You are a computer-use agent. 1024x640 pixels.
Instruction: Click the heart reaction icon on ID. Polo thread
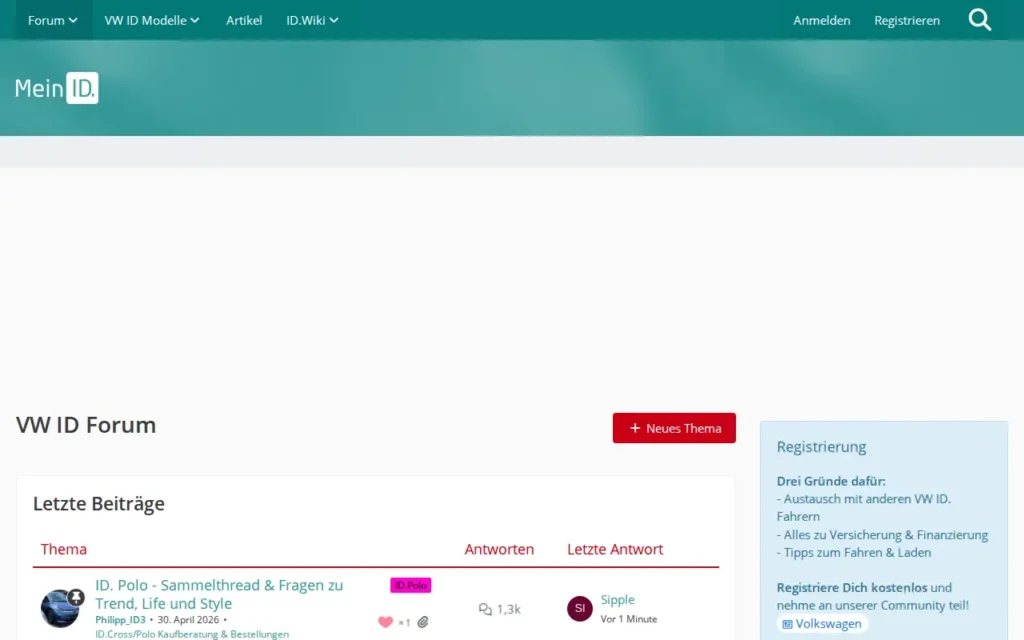pos(385,622)
